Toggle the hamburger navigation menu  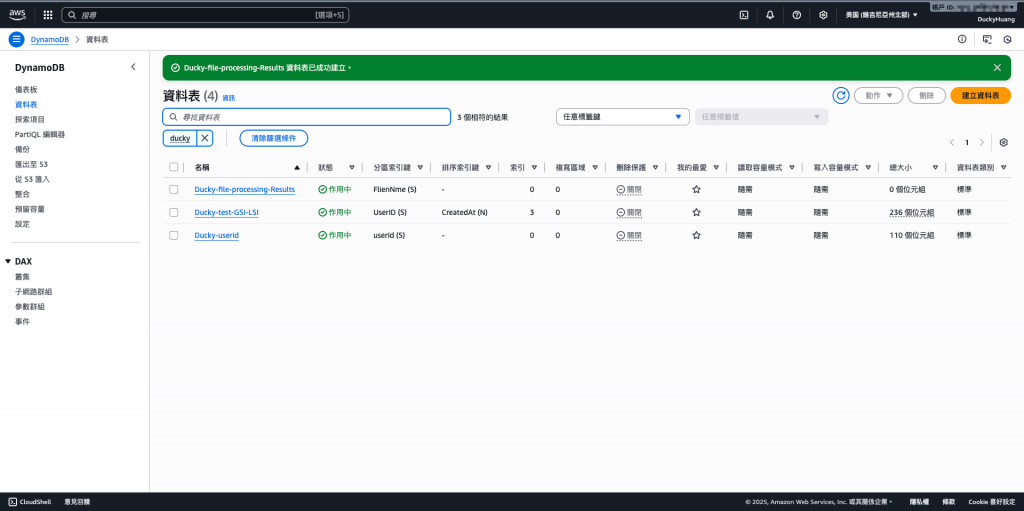[x=16, y=39]
